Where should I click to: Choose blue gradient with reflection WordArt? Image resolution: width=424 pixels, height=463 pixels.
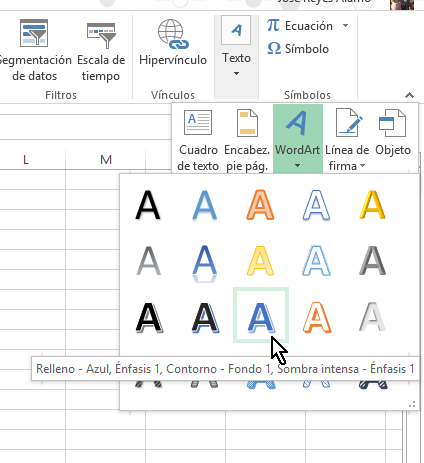tap(205, 263)
